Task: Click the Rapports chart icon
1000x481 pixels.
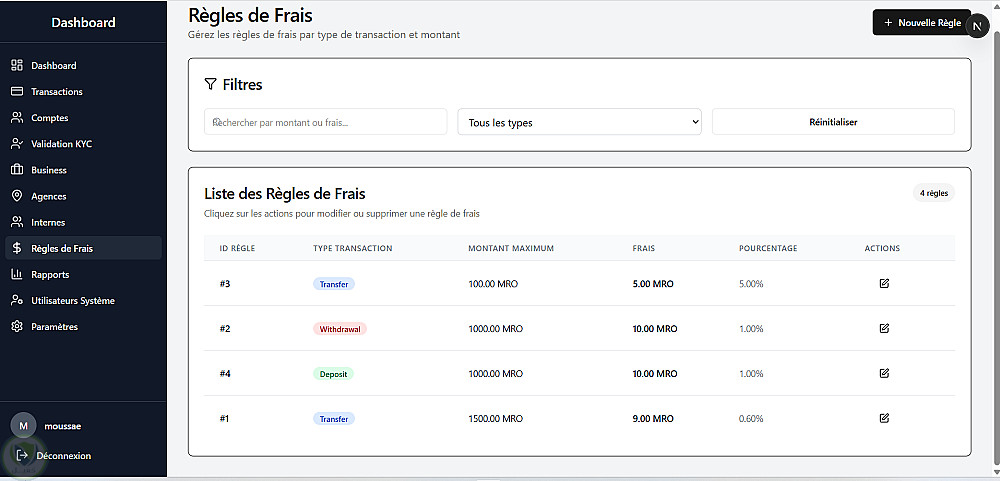Action: coord(17,274)
